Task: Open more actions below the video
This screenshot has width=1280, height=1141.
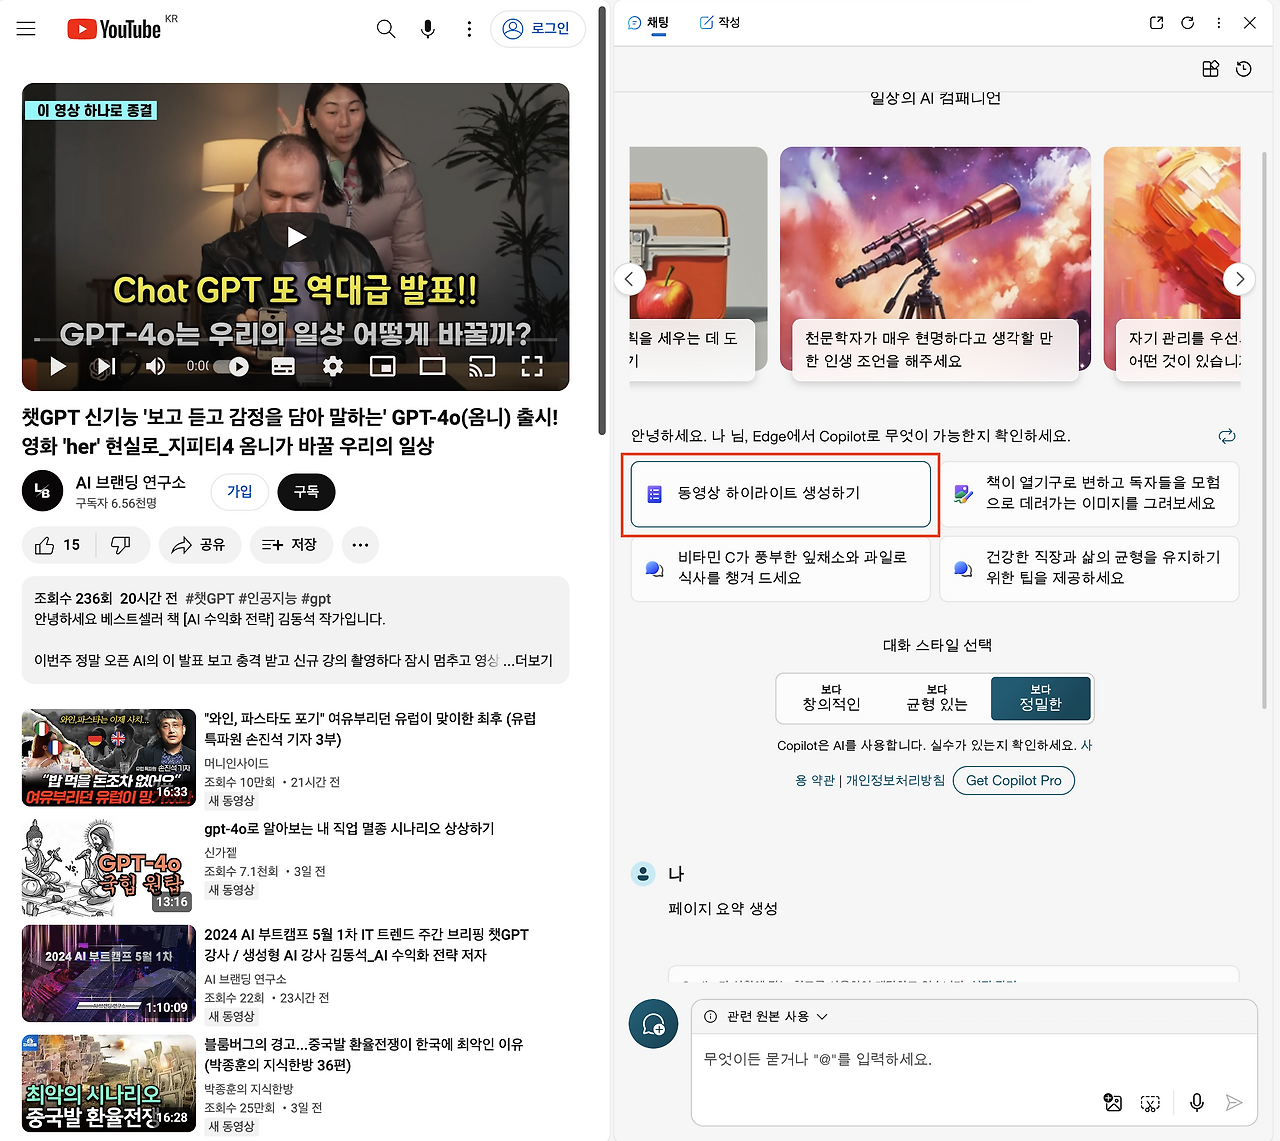Action: (x=360, y=545)
